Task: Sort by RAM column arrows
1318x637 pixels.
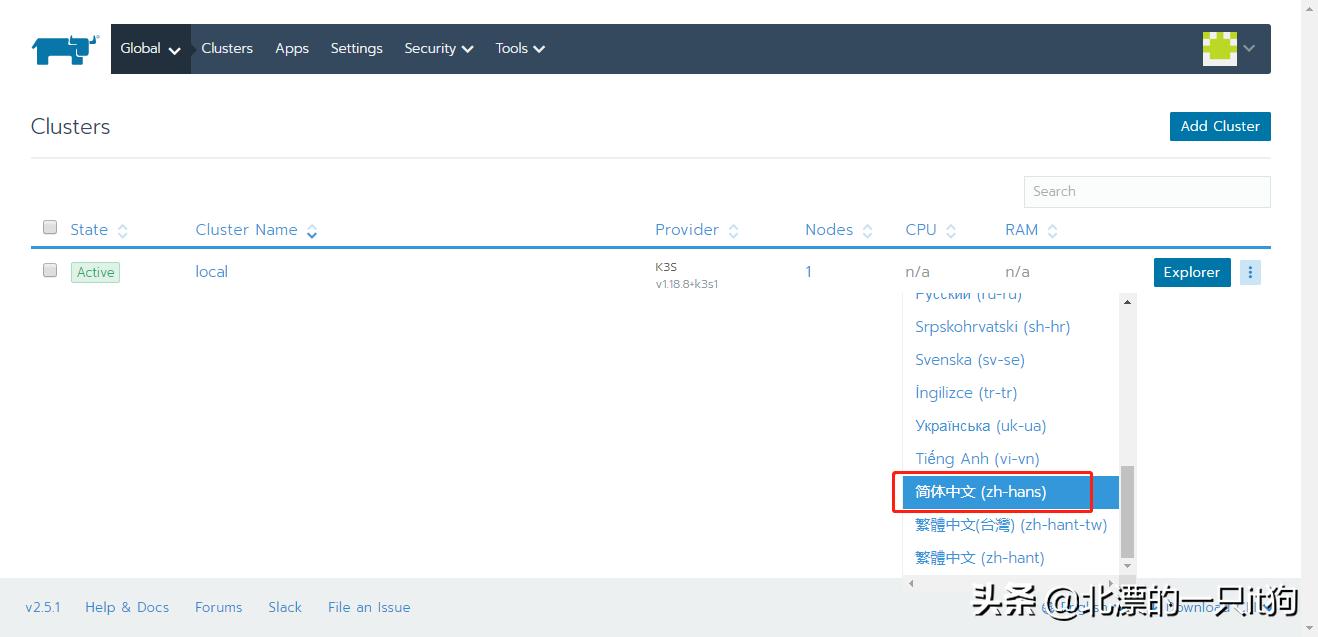Action: click(1052, 231)
